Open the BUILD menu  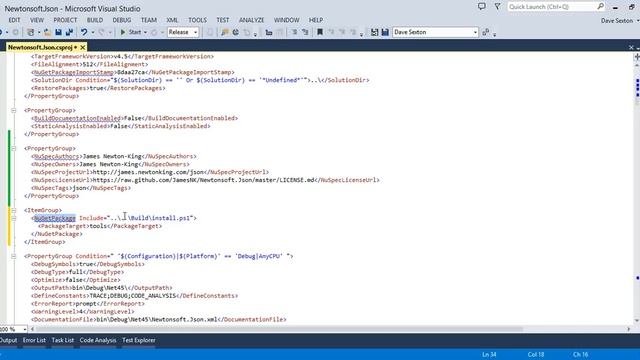[x=95, y=20]
